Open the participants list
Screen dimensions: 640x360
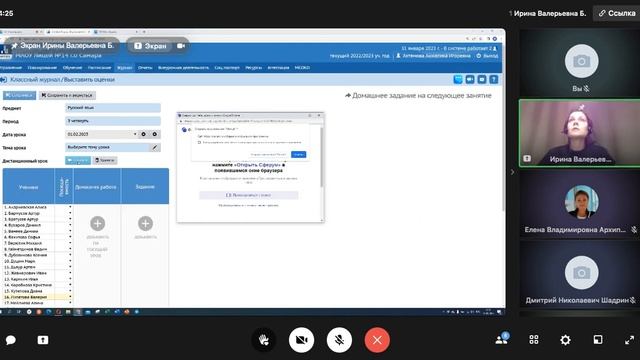coord(502,339)
